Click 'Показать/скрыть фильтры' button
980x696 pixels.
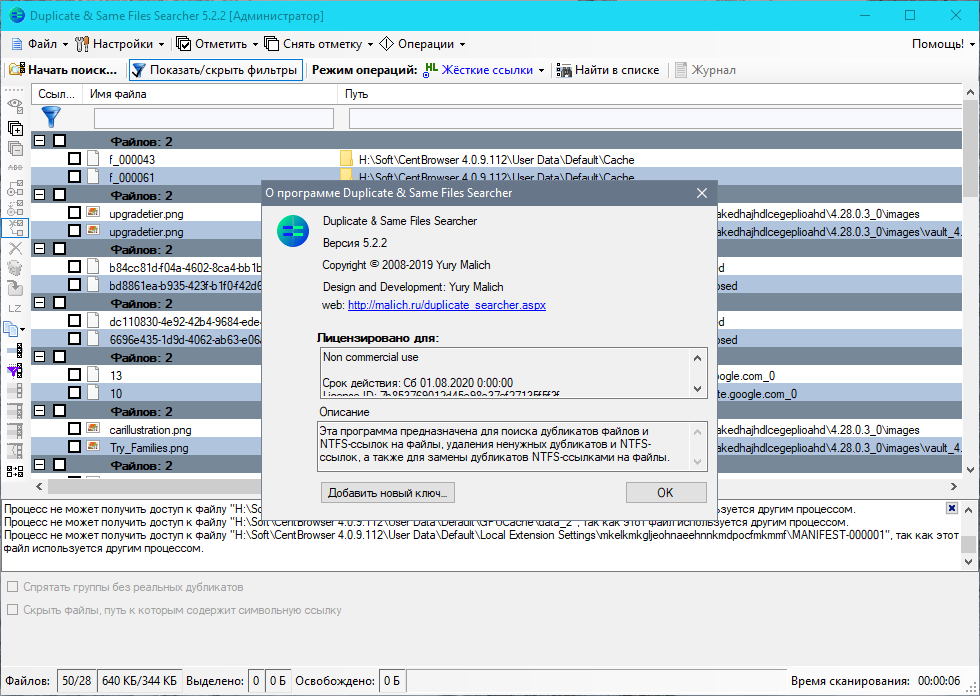[216, 70]
